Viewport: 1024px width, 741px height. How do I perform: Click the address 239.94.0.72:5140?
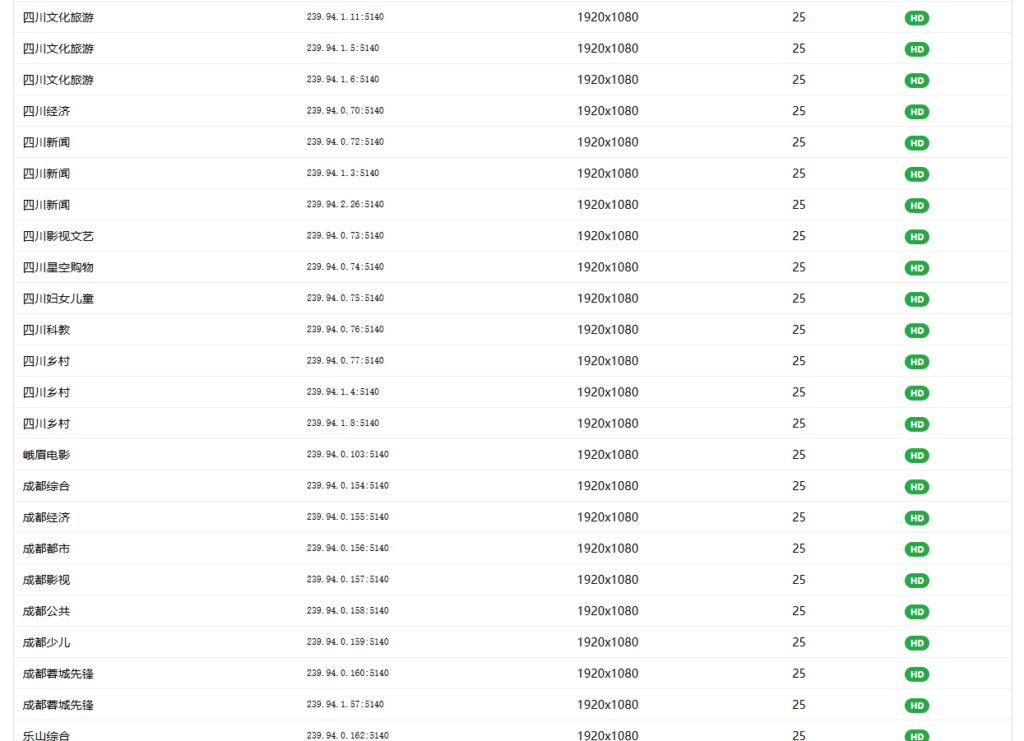pyautogui.click(x=344, y=142)
